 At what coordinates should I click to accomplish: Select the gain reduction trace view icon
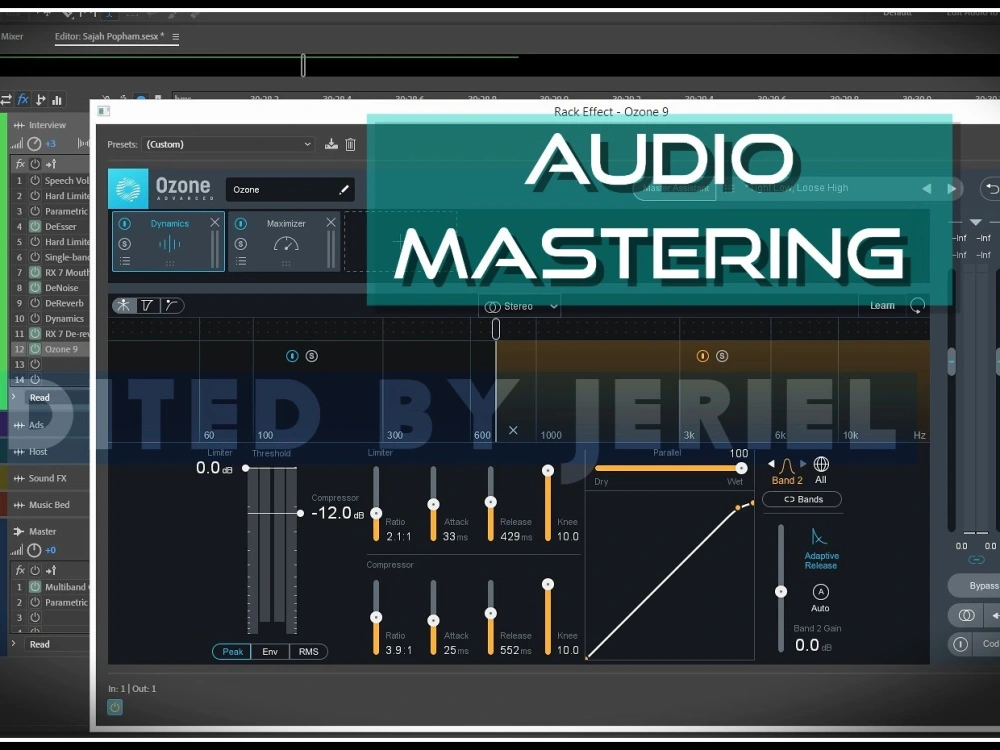click(x=171, y=305)
